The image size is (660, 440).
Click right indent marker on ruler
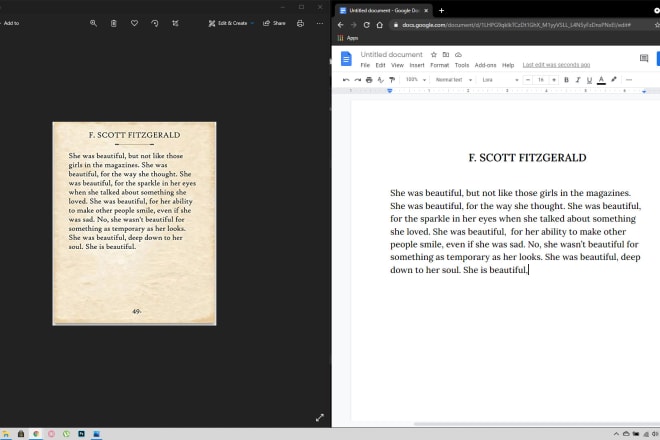pos(644,91)
